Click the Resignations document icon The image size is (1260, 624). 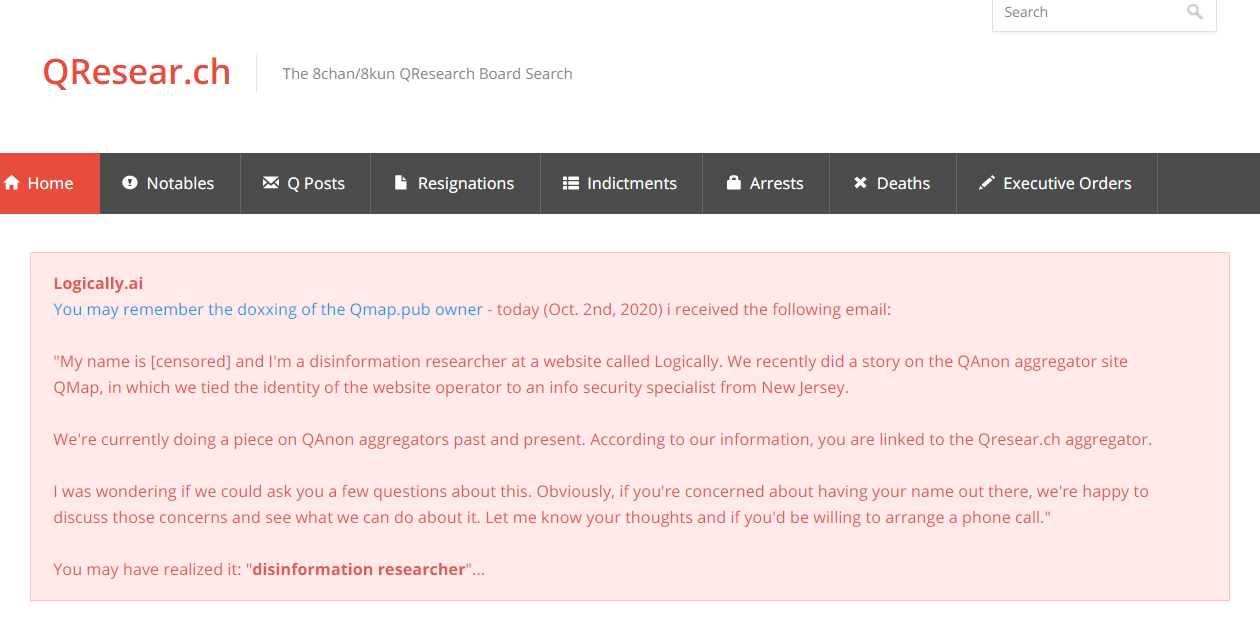(x=401, y=183)
